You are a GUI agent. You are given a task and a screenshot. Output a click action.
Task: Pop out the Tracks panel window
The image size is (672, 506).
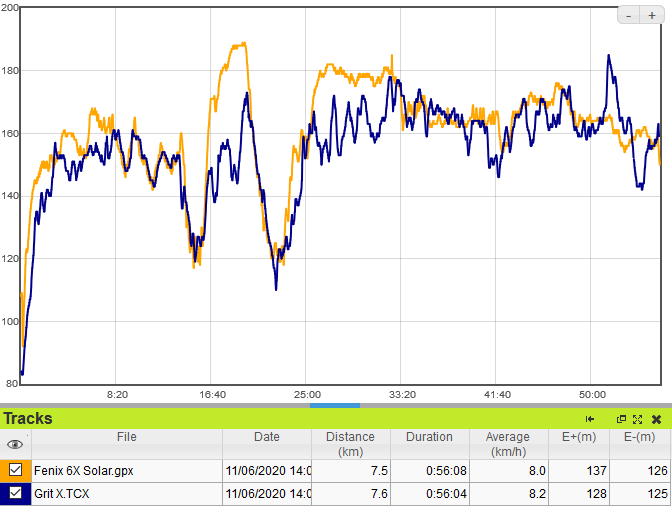point(621,419)
